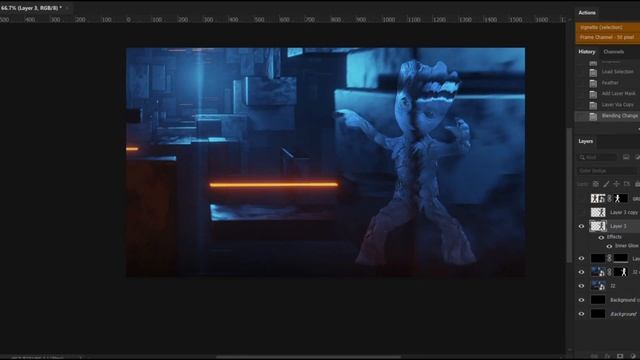Select the Background layer name
Viewport: 640px width, 360px height.
pyautogui.click(x=623, y=314)
